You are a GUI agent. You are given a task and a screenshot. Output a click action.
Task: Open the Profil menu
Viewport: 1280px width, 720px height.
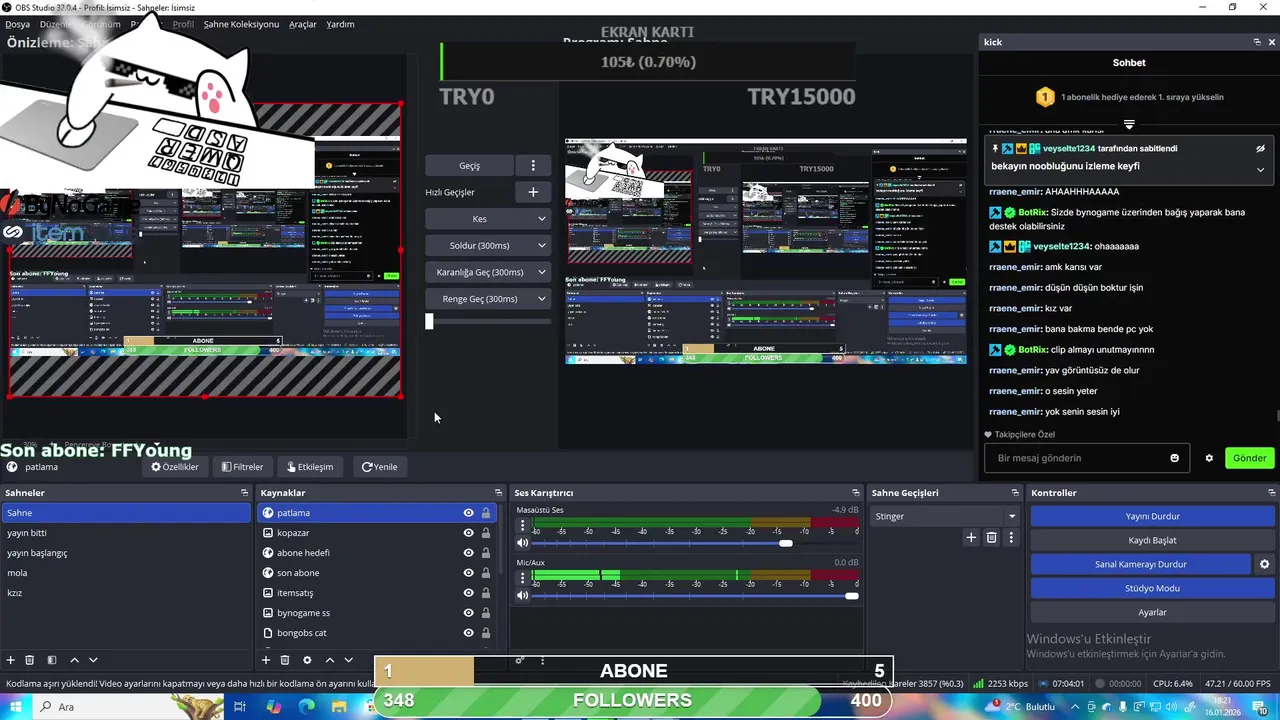[x=183, y=24]
